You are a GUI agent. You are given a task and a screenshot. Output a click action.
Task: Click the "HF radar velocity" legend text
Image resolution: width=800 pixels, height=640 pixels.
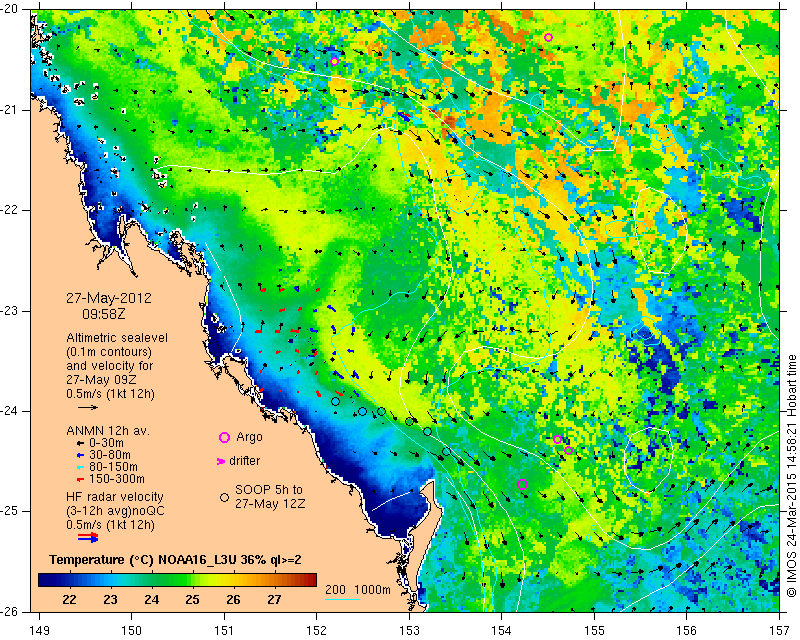pos(115,497)
